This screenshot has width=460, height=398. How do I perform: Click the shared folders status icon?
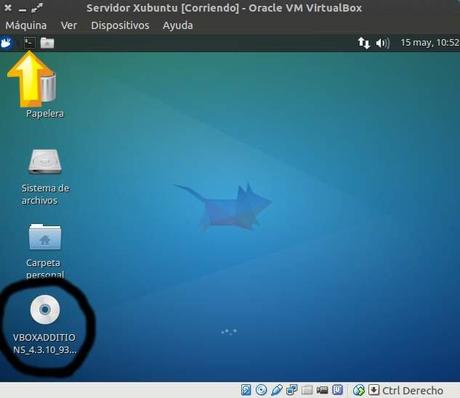(307, 390)
